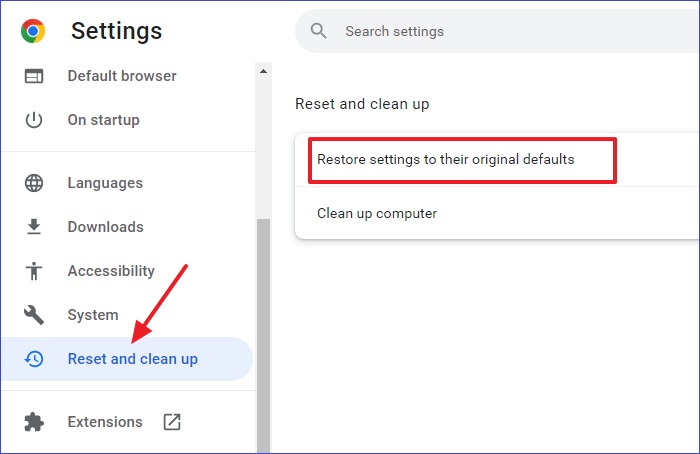Click the download arrow icon in the sidebar
This screenshot has width=700, height=454.
(34, 227)
